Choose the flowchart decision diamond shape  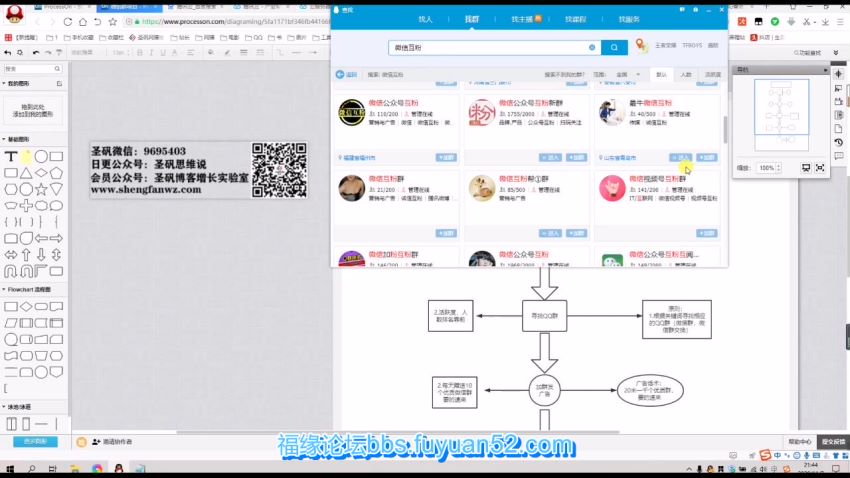coord(26,306)
